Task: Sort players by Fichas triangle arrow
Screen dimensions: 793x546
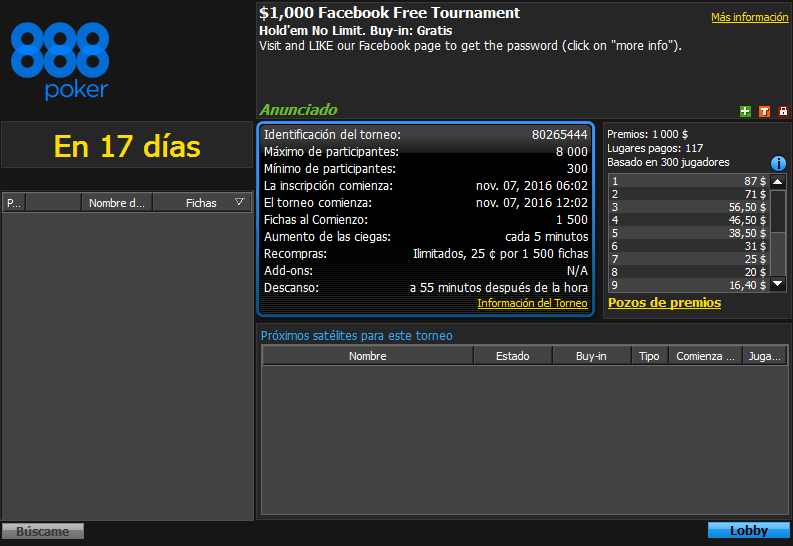Action: 239,202
